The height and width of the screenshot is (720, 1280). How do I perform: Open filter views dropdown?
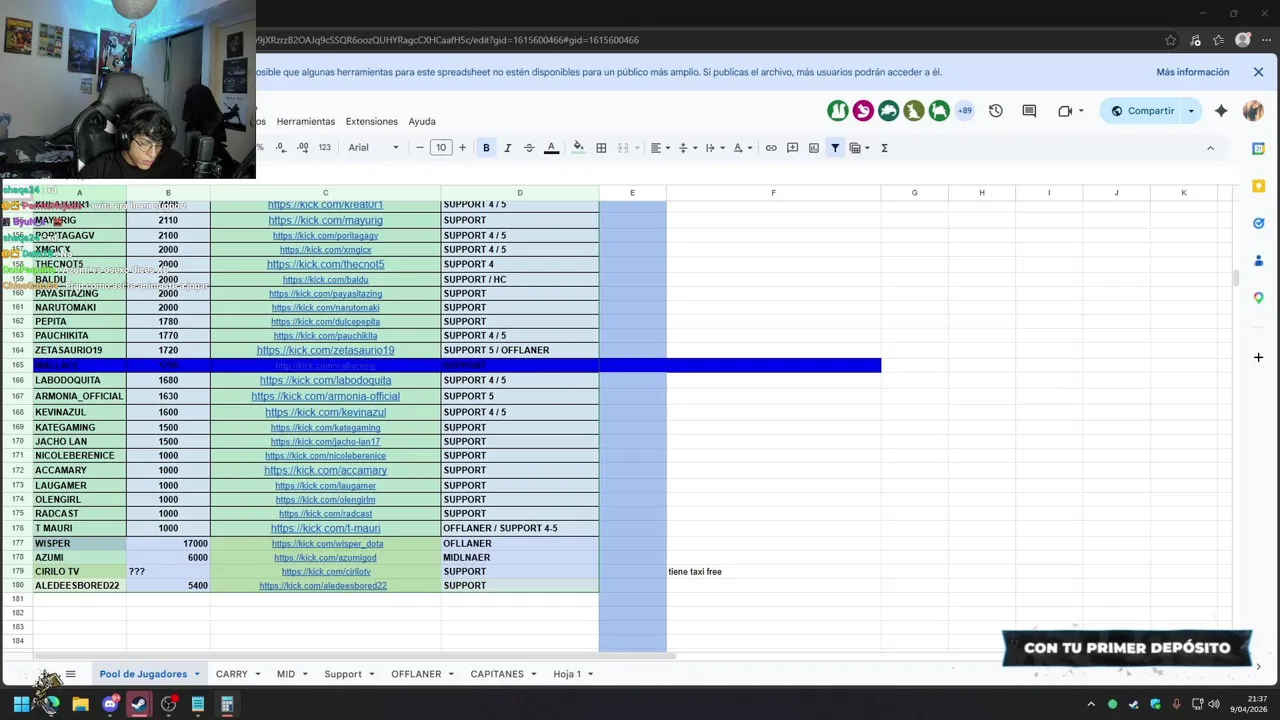point(859,148)
